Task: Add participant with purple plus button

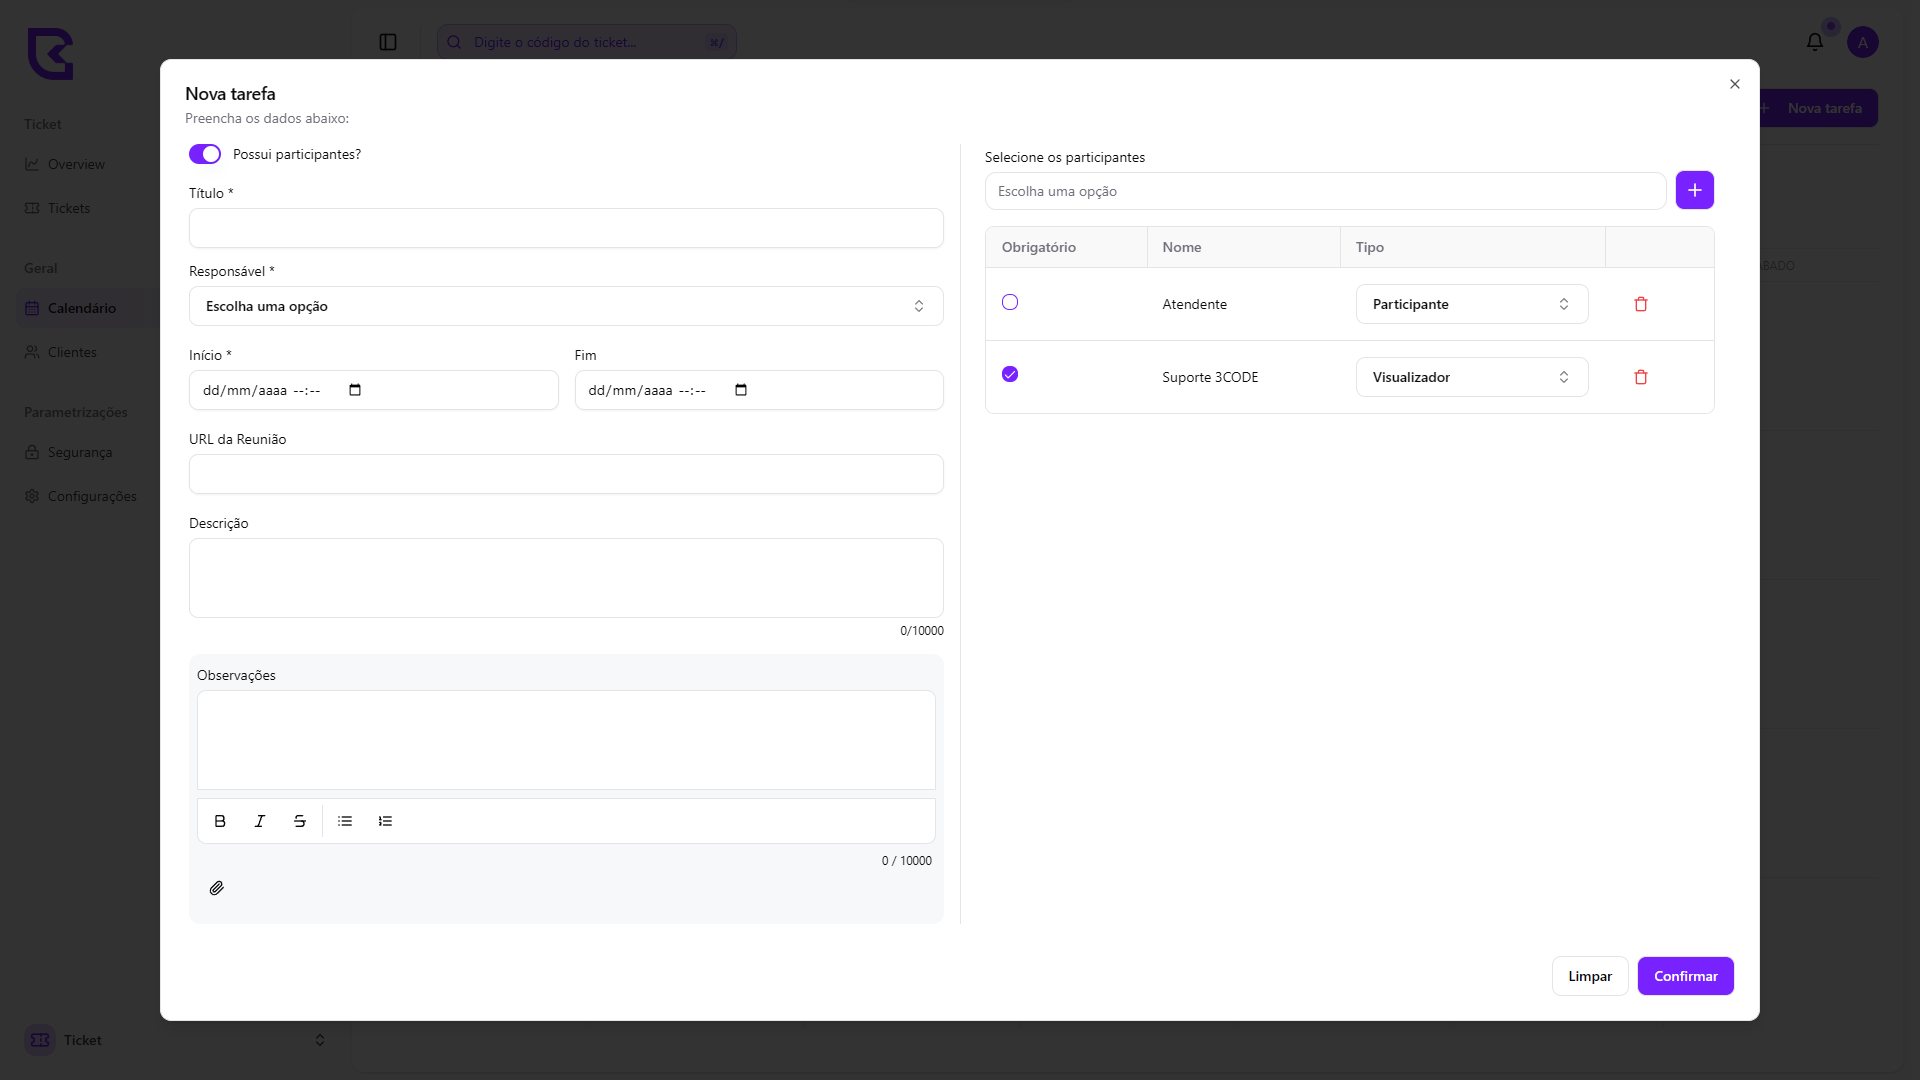Action: coord(1694,190)
